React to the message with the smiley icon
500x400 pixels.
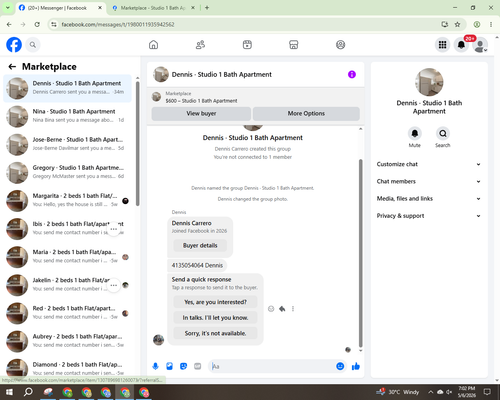(271, 309)
